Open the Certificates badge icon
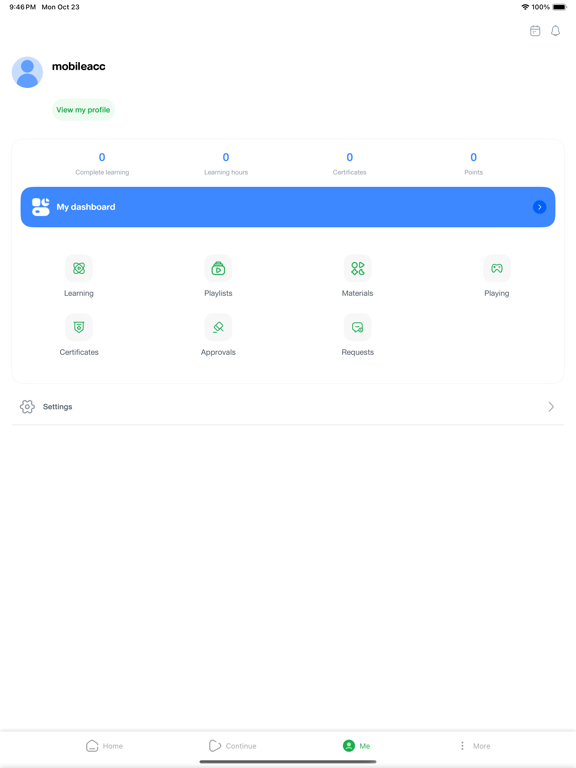Viewport: 576px width, 768px height. coord(79,327)
